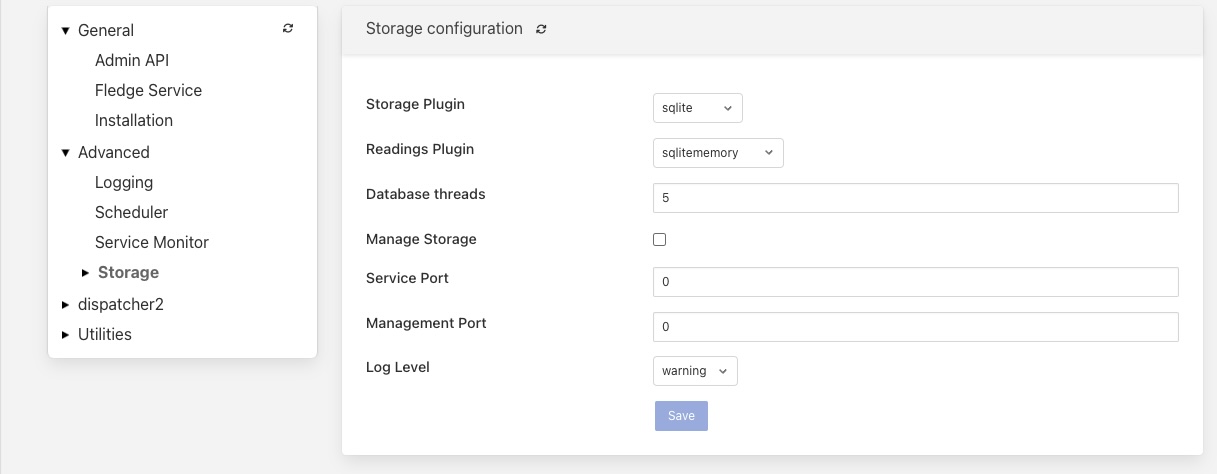Open the Storage Plugin dropdown

point(697,108)
